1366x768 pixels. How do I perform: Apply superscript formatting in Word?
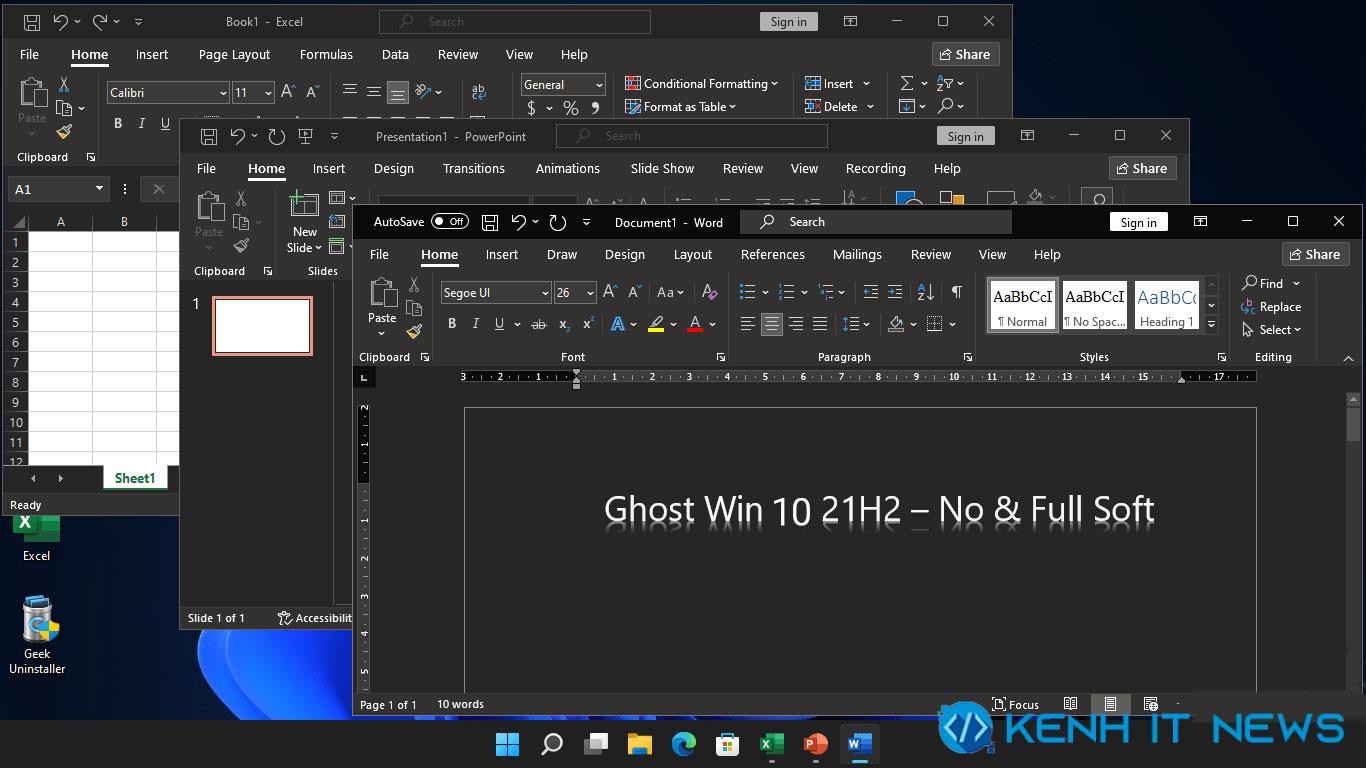pos(588,324)
